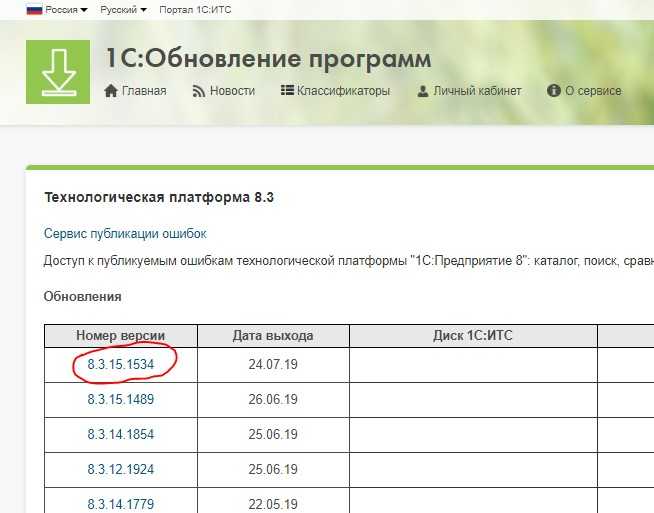This screenshot has width=654, height=513.
Task: Click the date 26.06.19 cell
Action: point(273,399)
